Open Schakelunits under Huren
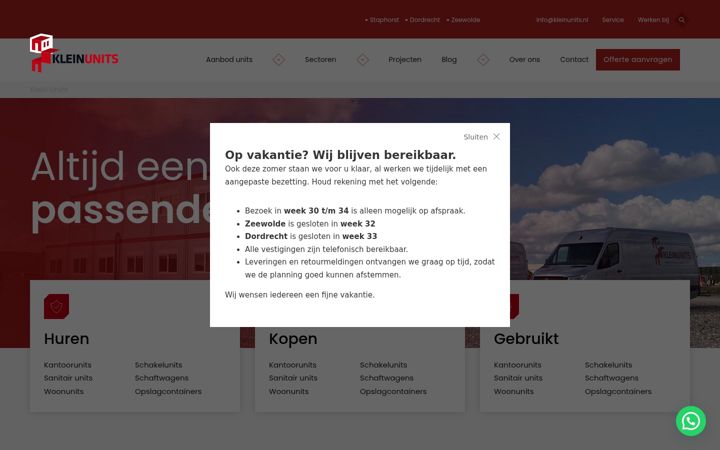 tap(158, 365)
